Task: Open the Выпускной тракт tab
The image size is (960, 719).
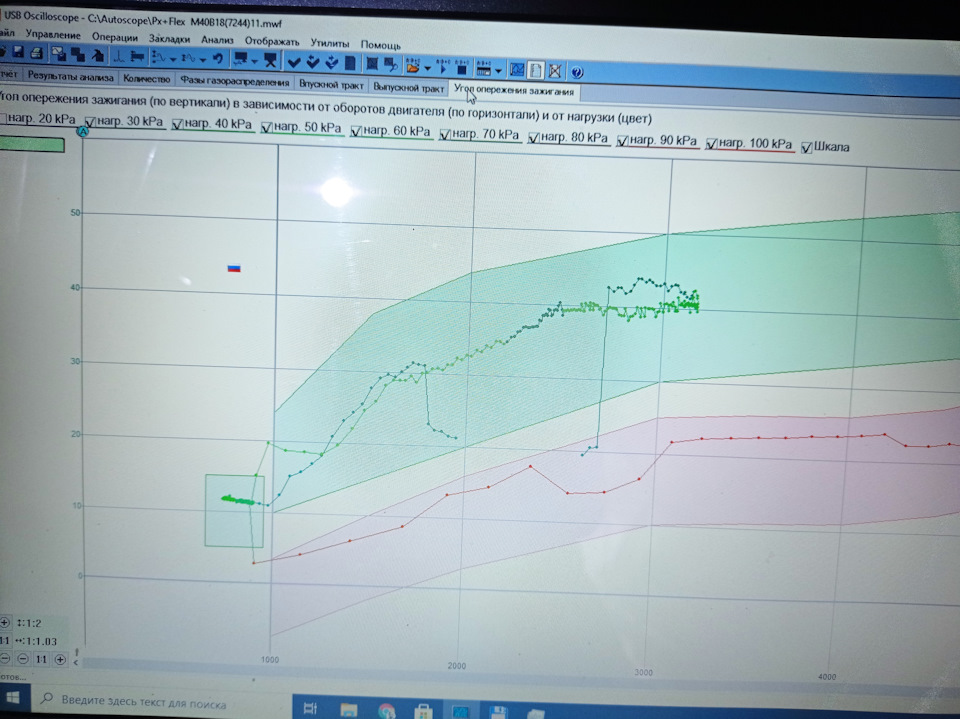Action: point(408,88)
